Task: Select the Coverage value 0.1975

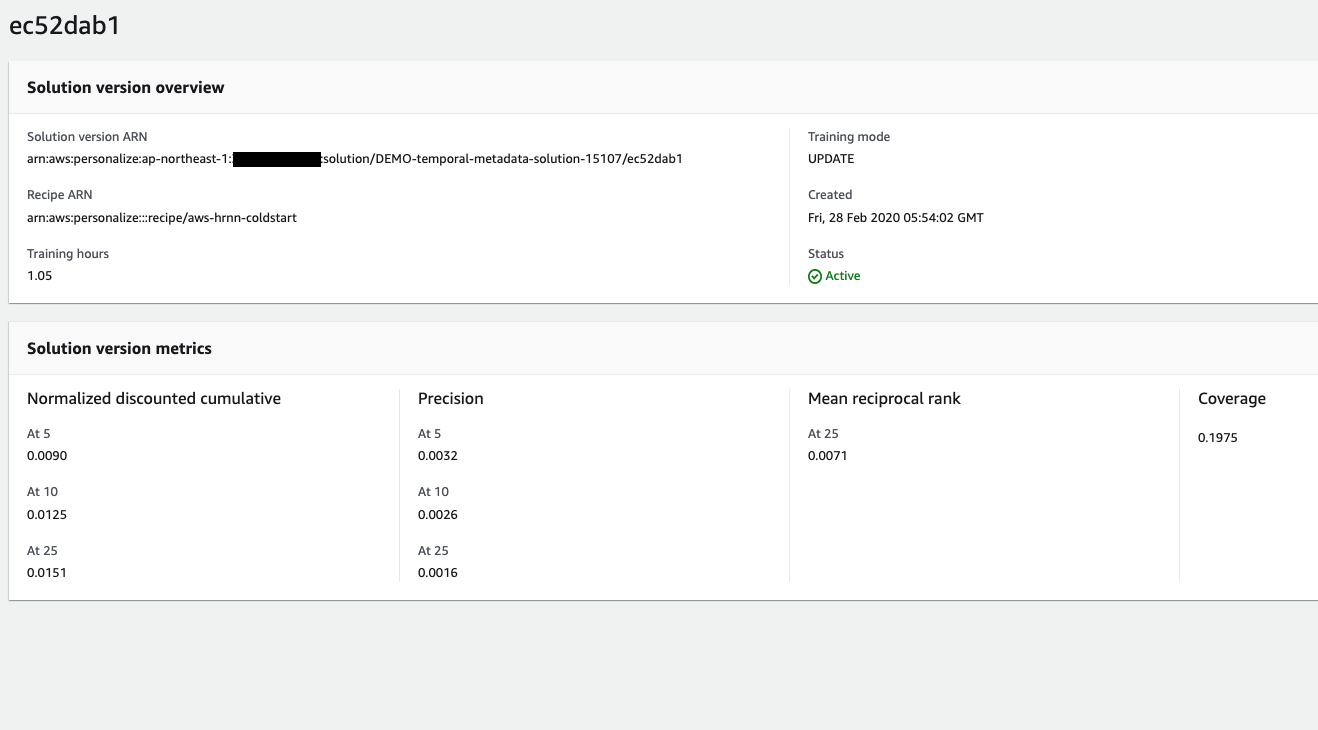Action: (1216, 437)
